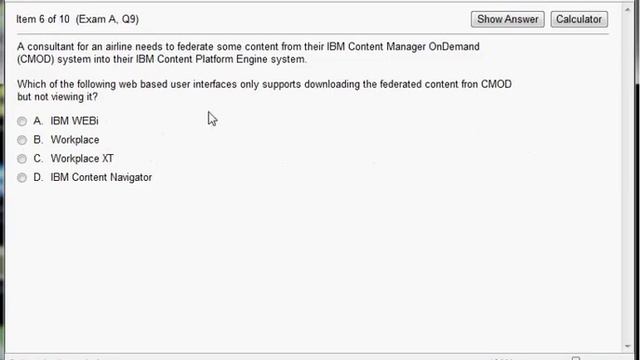Click the 'IBM Content Navigator' answer text

(101, 177)
